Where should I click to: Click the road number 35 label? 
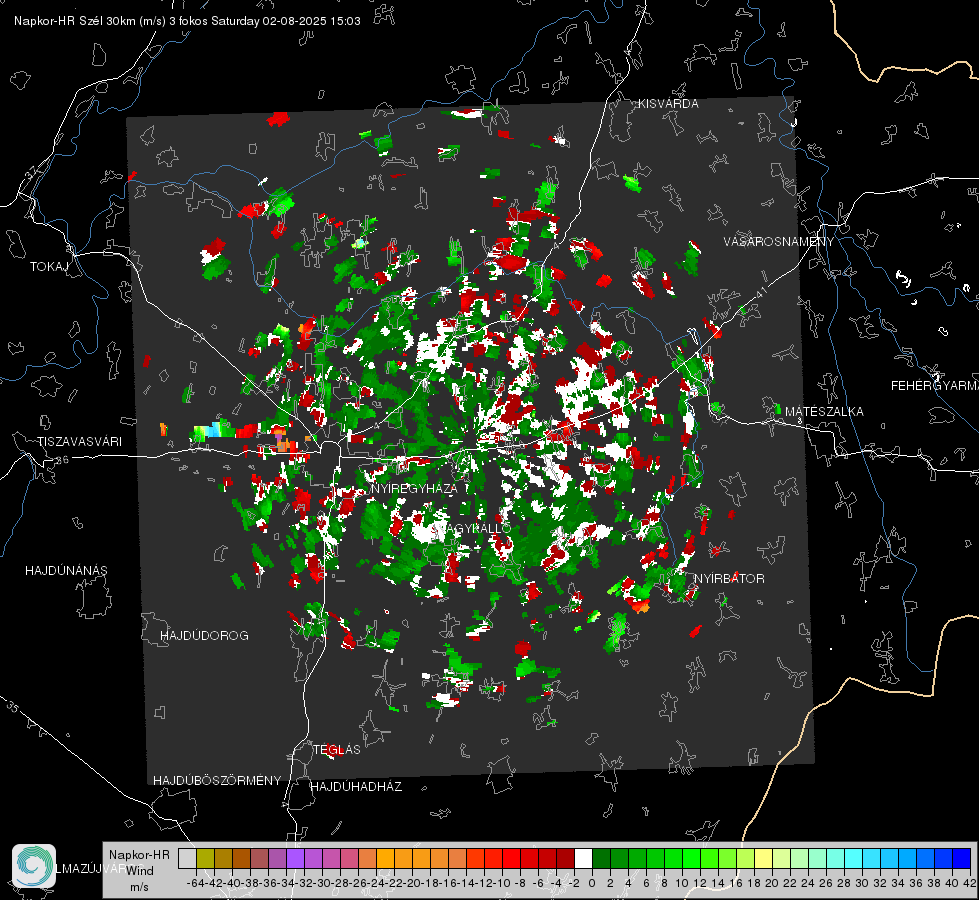click(x=13, y=706)
